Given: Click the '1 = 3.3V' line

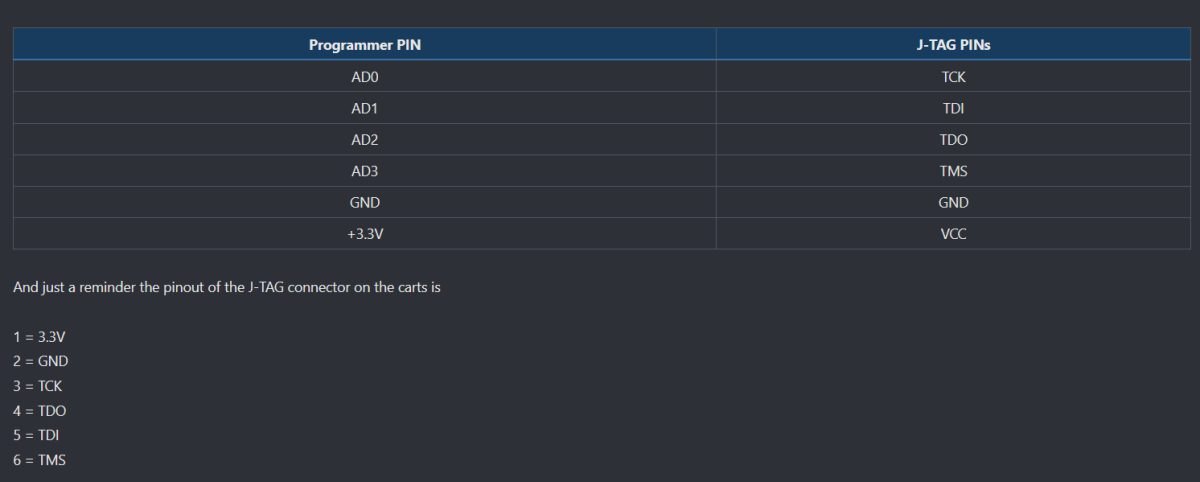Looking at the screenshot, I should 39,337.
